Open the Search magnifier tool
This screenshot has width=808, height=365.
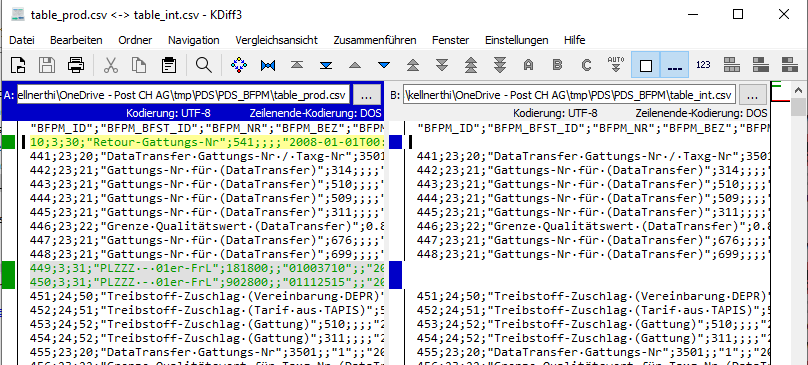pyautogui.click(x=204, y=65)
